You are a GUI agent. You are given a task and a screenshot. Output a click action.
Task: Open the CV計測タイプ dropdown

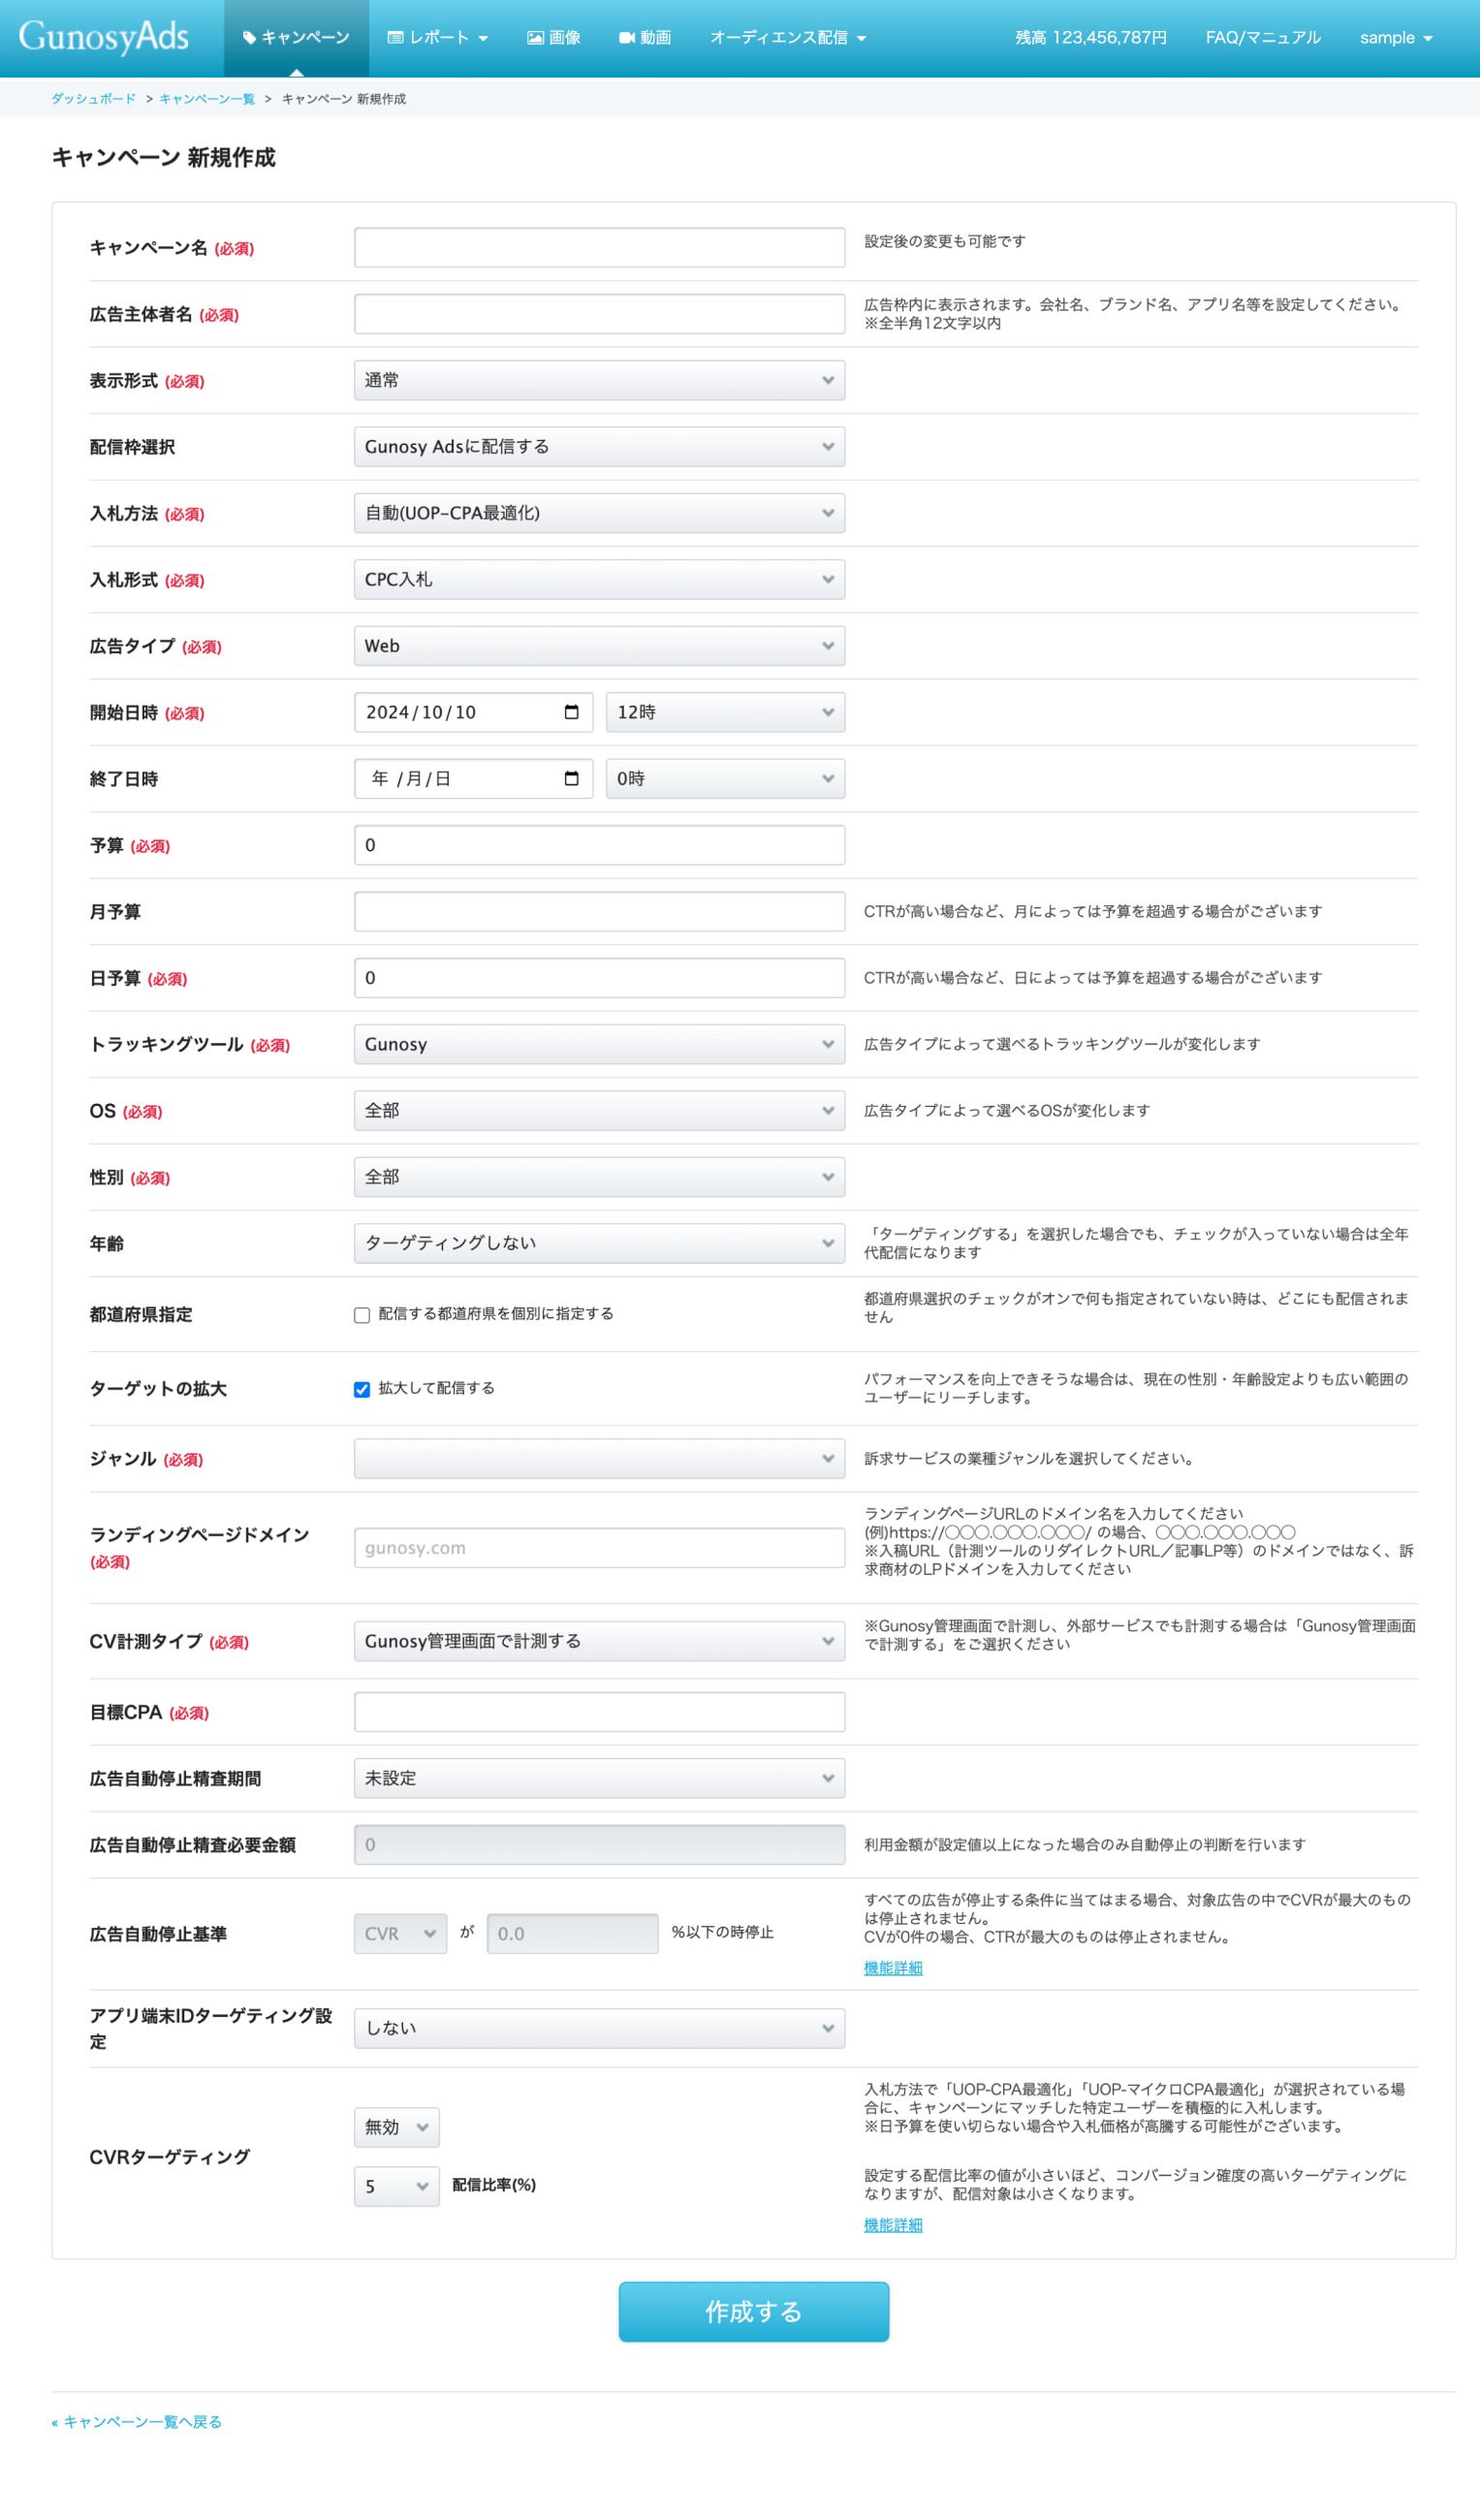coord(599,1641)
